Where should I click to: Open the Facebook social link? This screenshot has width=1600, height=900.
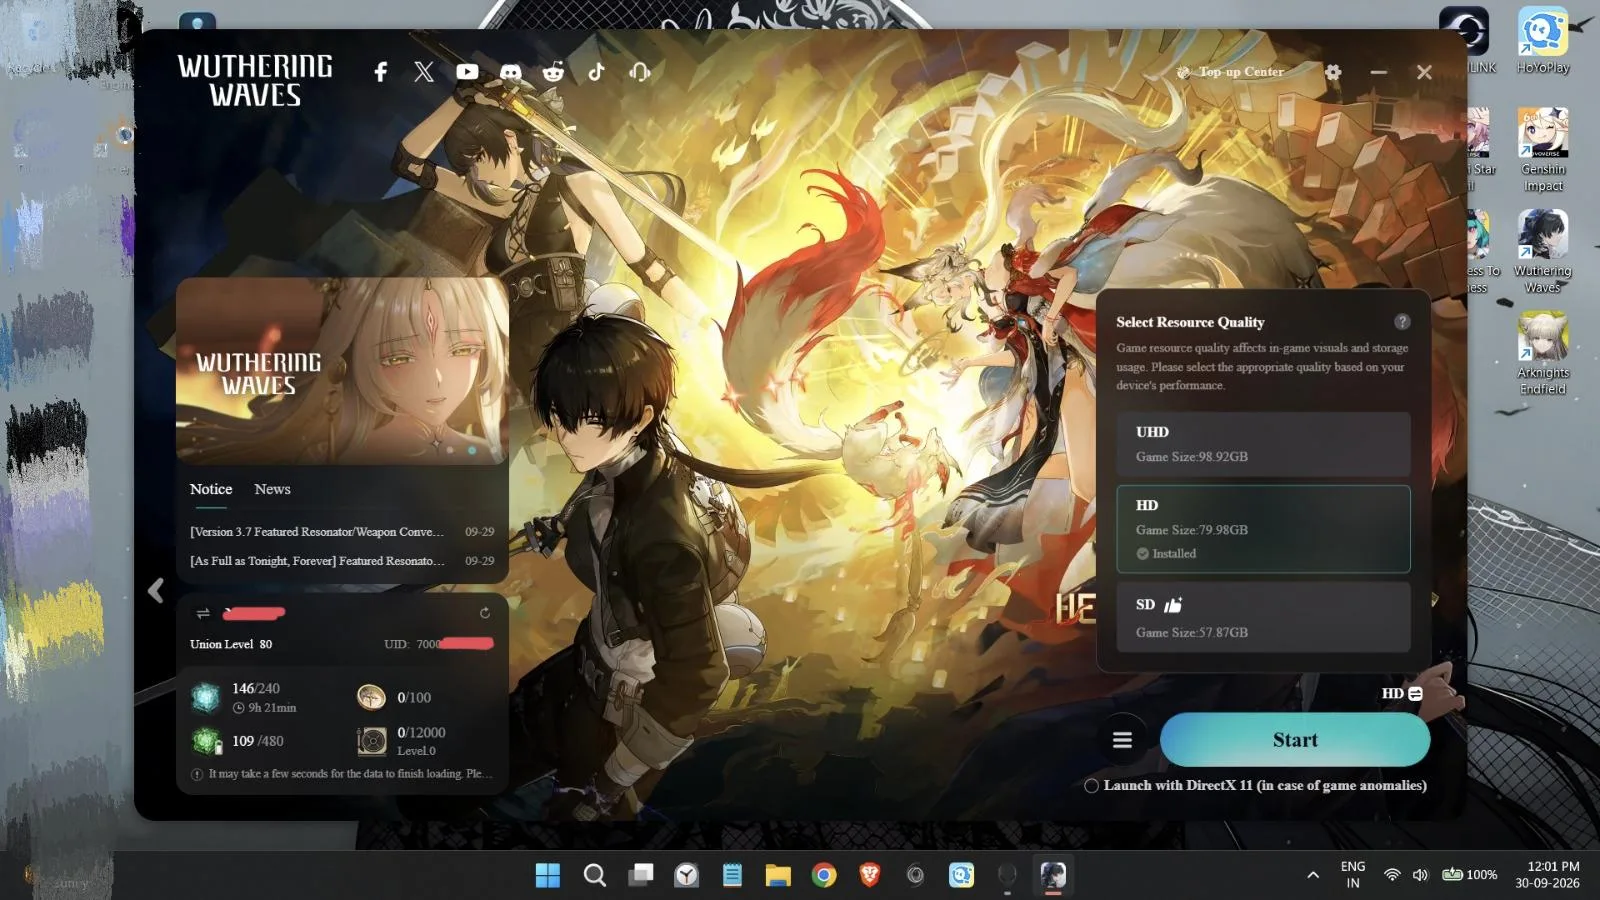tap(380, 72)
